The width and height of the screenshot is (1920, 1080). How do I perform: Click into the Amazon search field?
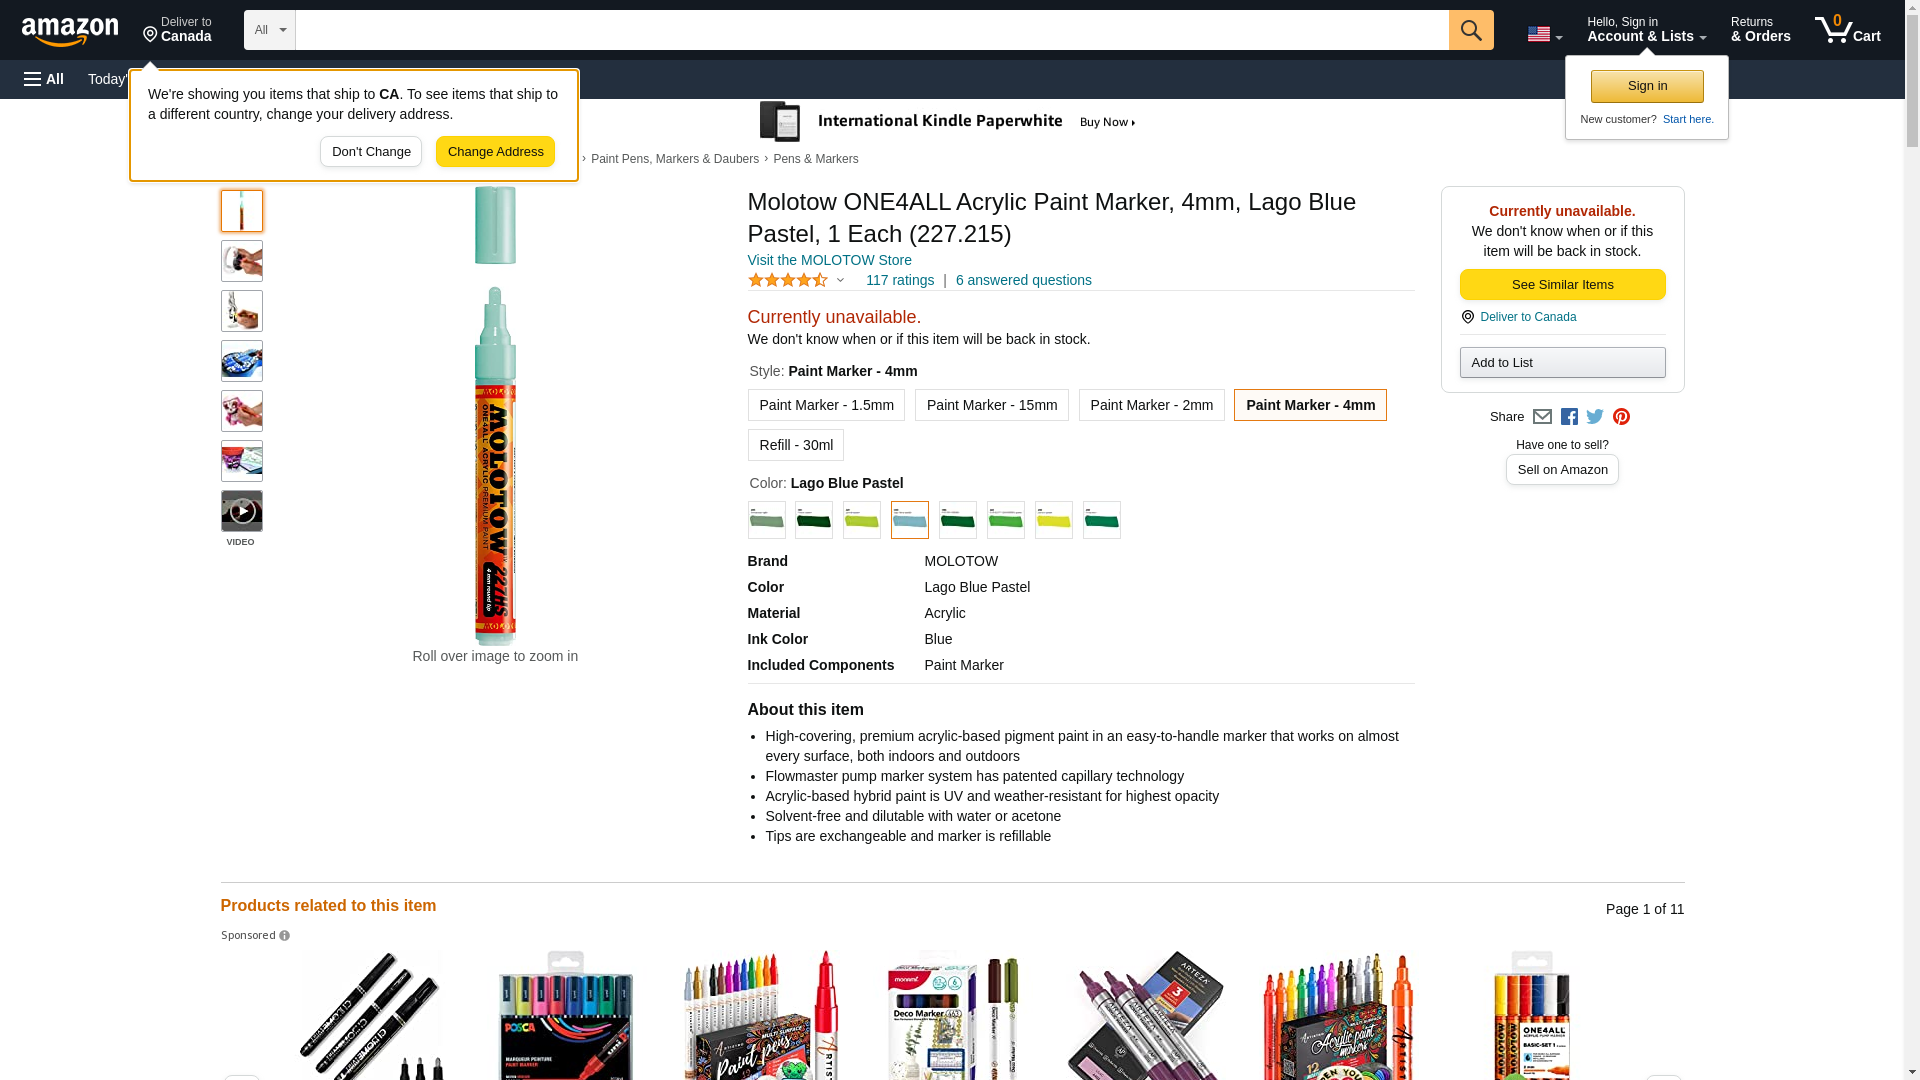pos(871,30)
